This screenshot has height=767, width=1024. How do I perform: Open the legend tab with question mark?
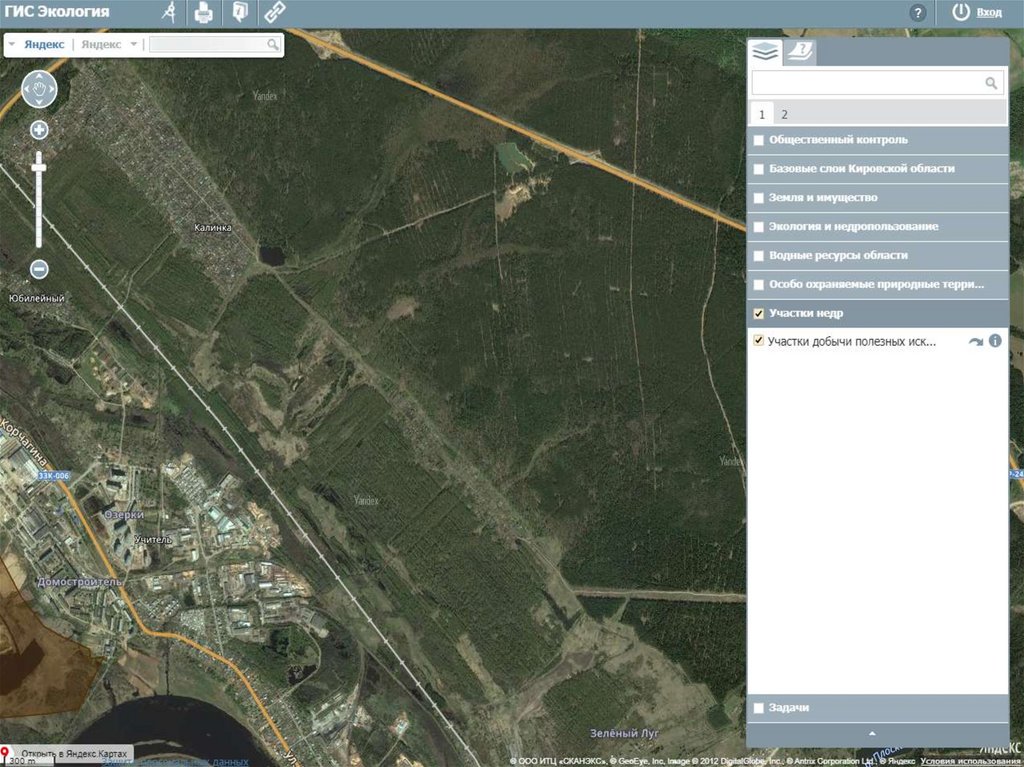click(799, 53)
